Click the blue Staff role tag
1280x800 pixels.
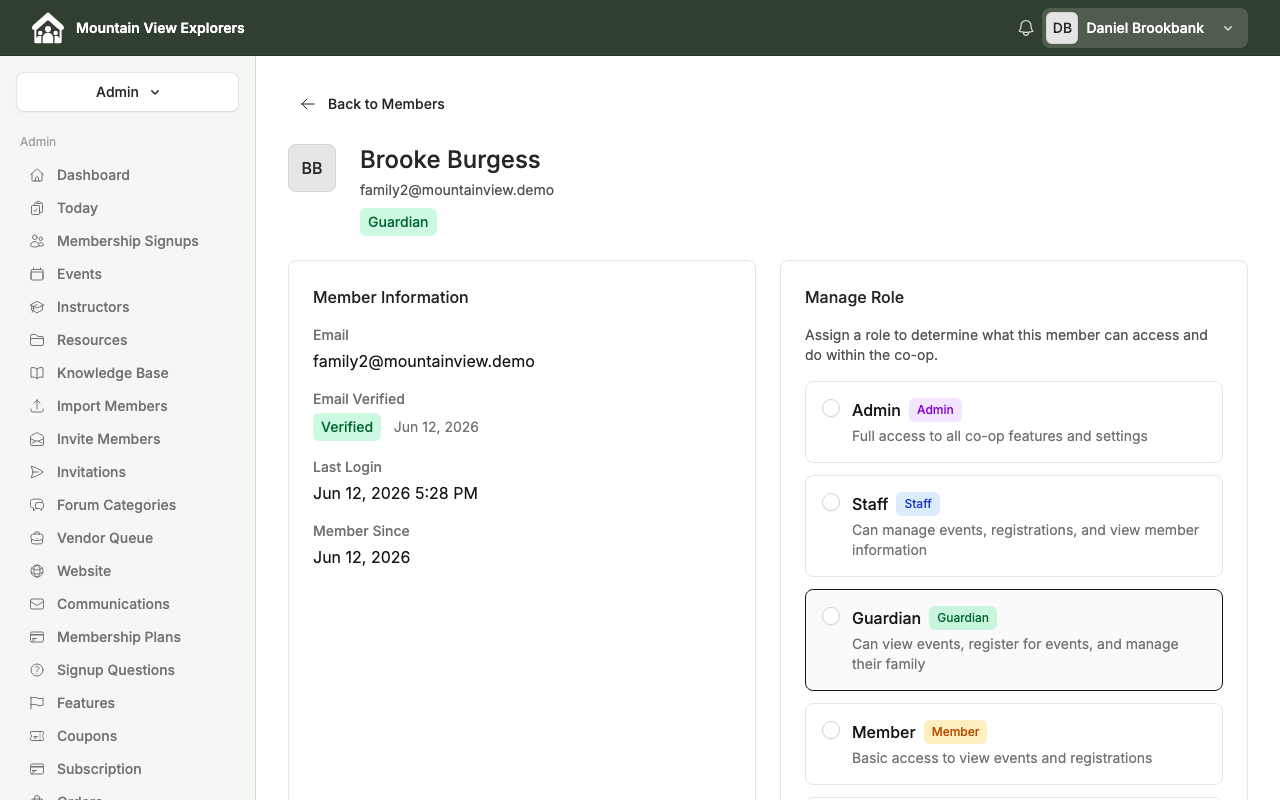[x=918, y=503]
